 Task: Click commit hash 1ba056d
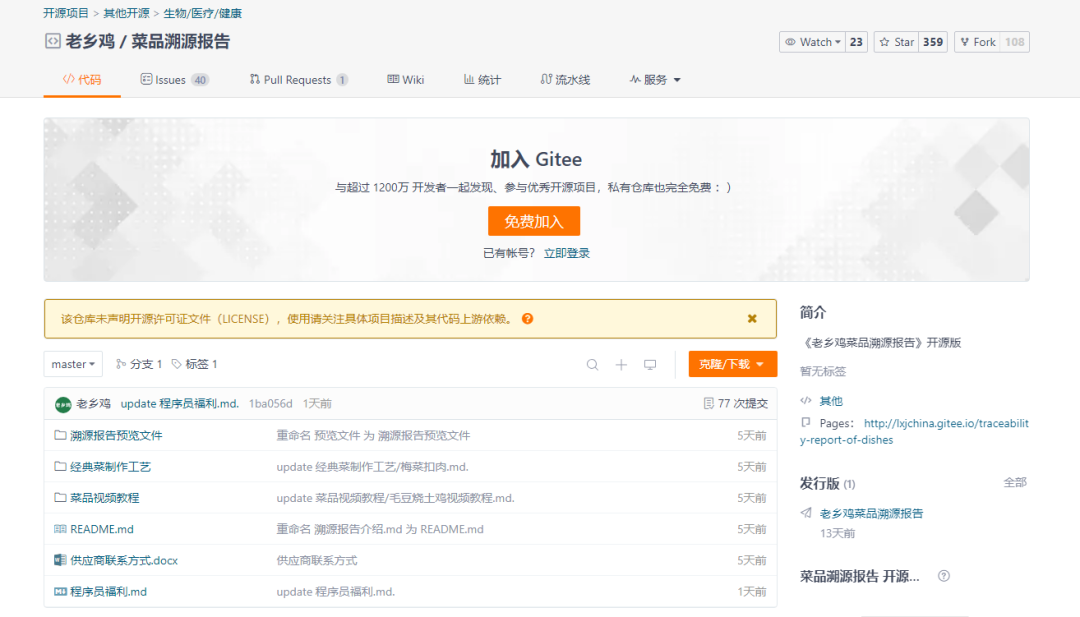(271, 404)
